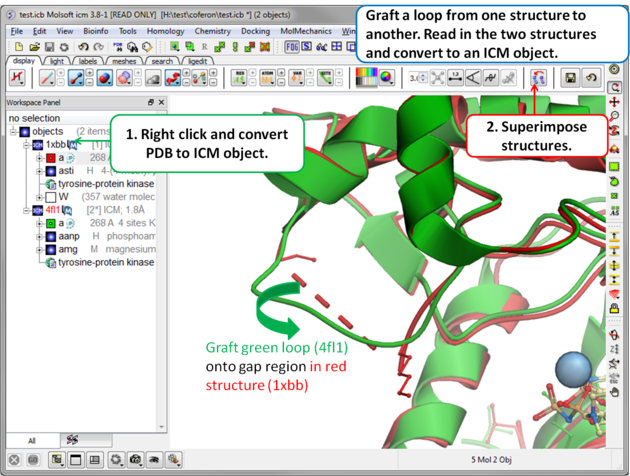Click the Superimpose structures toolbar icon
This screenshot has width=630, height=476.
click(x=539, y=78)
